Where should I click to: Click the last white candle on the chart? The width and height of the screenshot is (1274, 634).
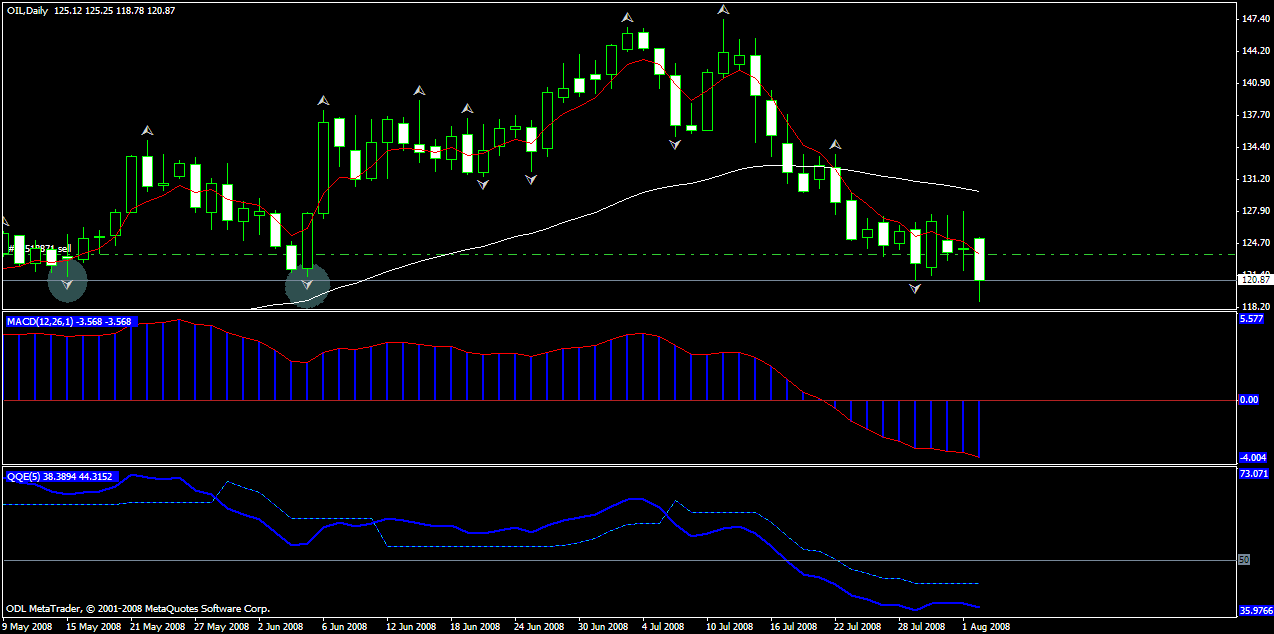tap(980, 259)
